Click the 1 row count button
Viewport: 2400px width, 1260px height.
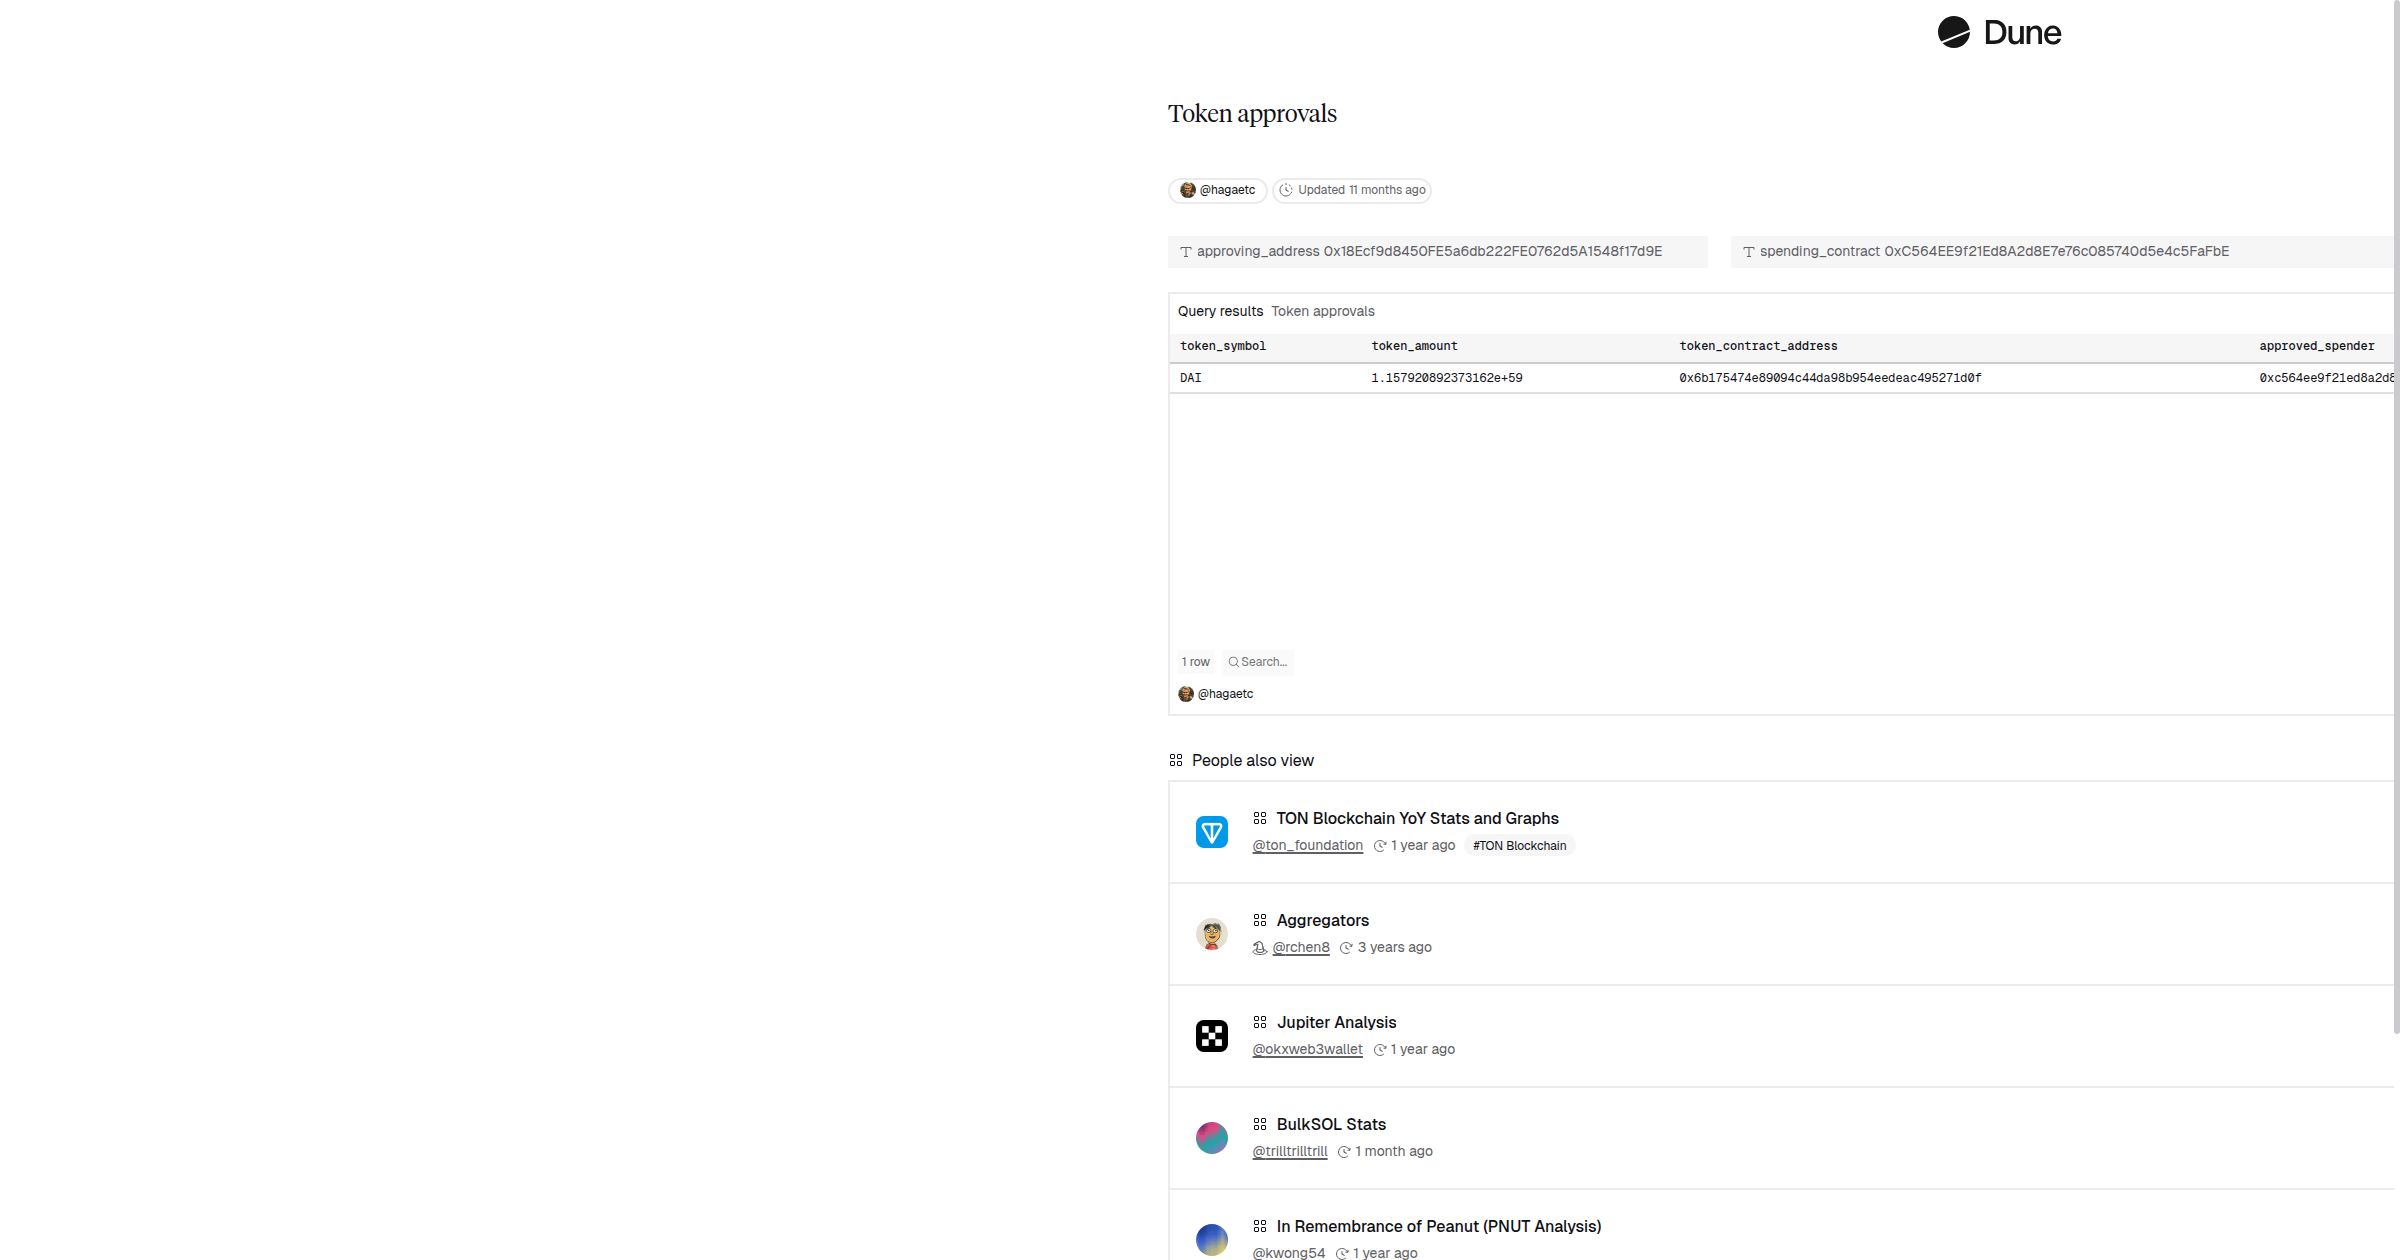point(1196,662)
